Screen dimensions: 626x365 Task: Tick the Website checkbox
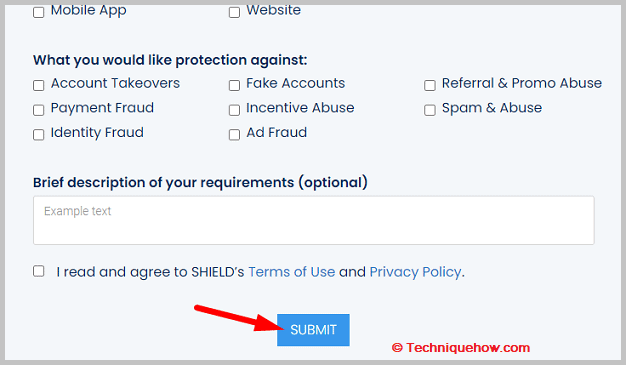point(234,12)
